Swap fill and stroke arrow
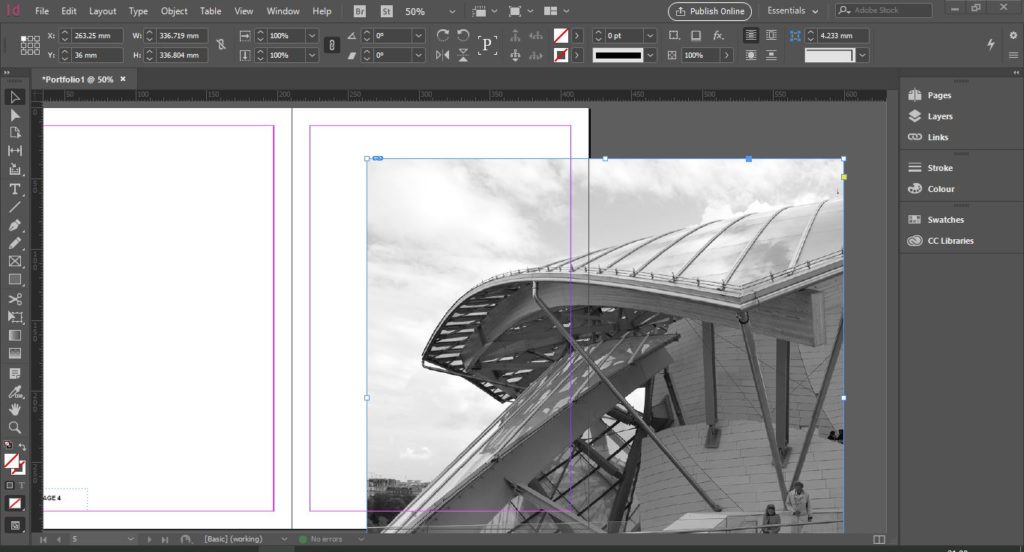1024x552 pixels. click(22, 446)
